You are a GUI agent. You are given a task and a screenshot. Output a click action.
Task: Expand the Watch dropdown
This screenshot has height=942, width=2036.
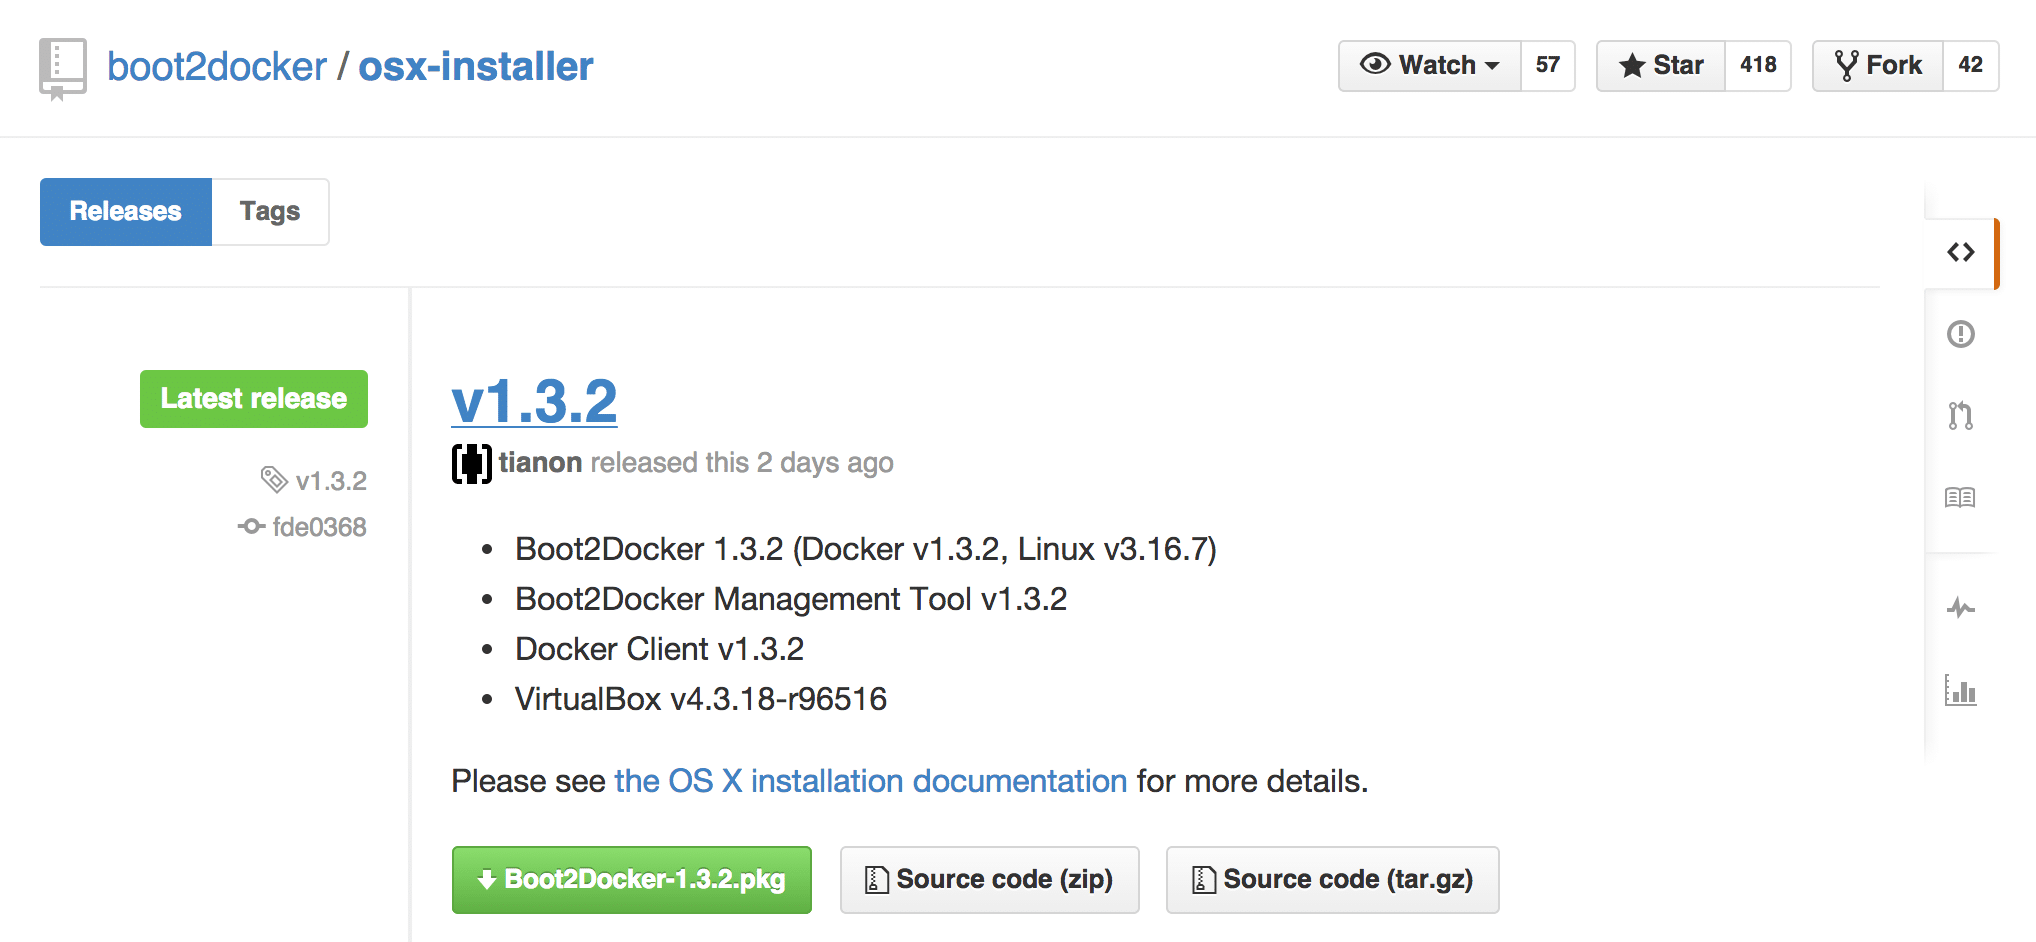(x=1430, y=66)
